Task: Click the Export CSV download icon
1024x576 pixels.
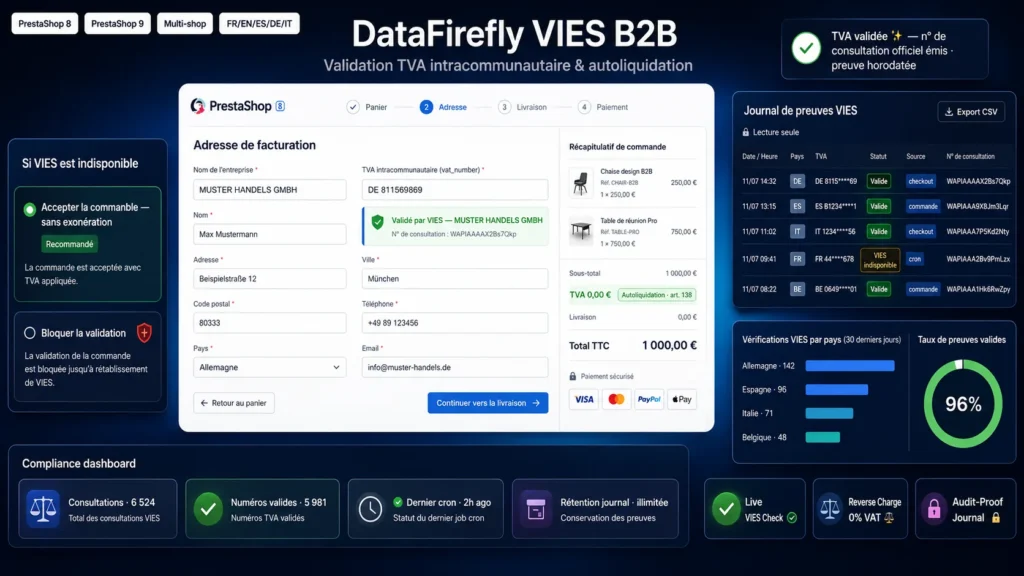Action: tap(949, 112)
